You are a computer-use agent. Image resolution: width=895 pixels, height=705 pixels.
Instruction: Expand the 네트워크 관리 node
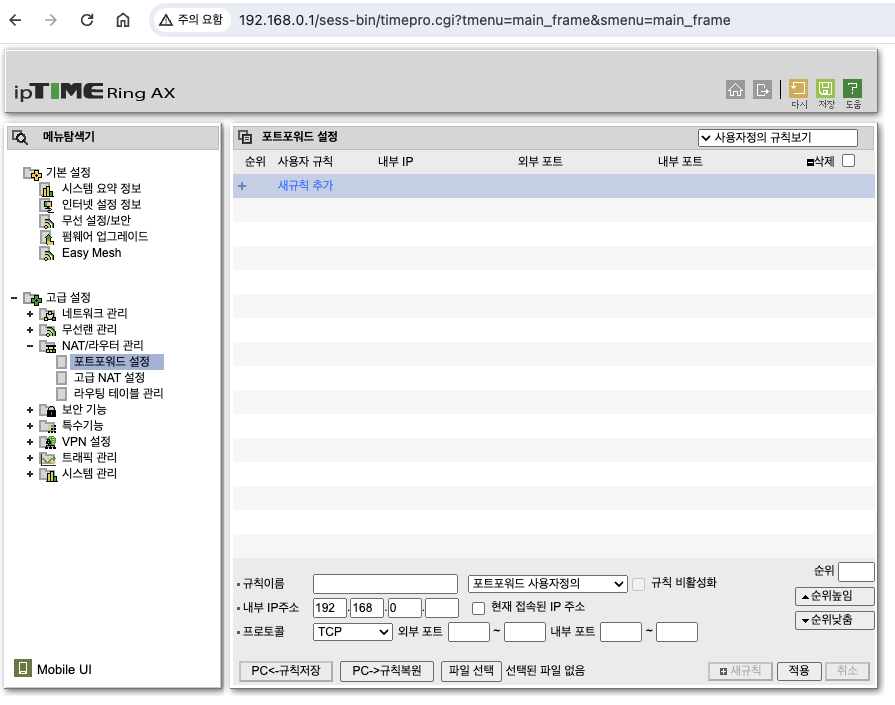click(30, 314)
